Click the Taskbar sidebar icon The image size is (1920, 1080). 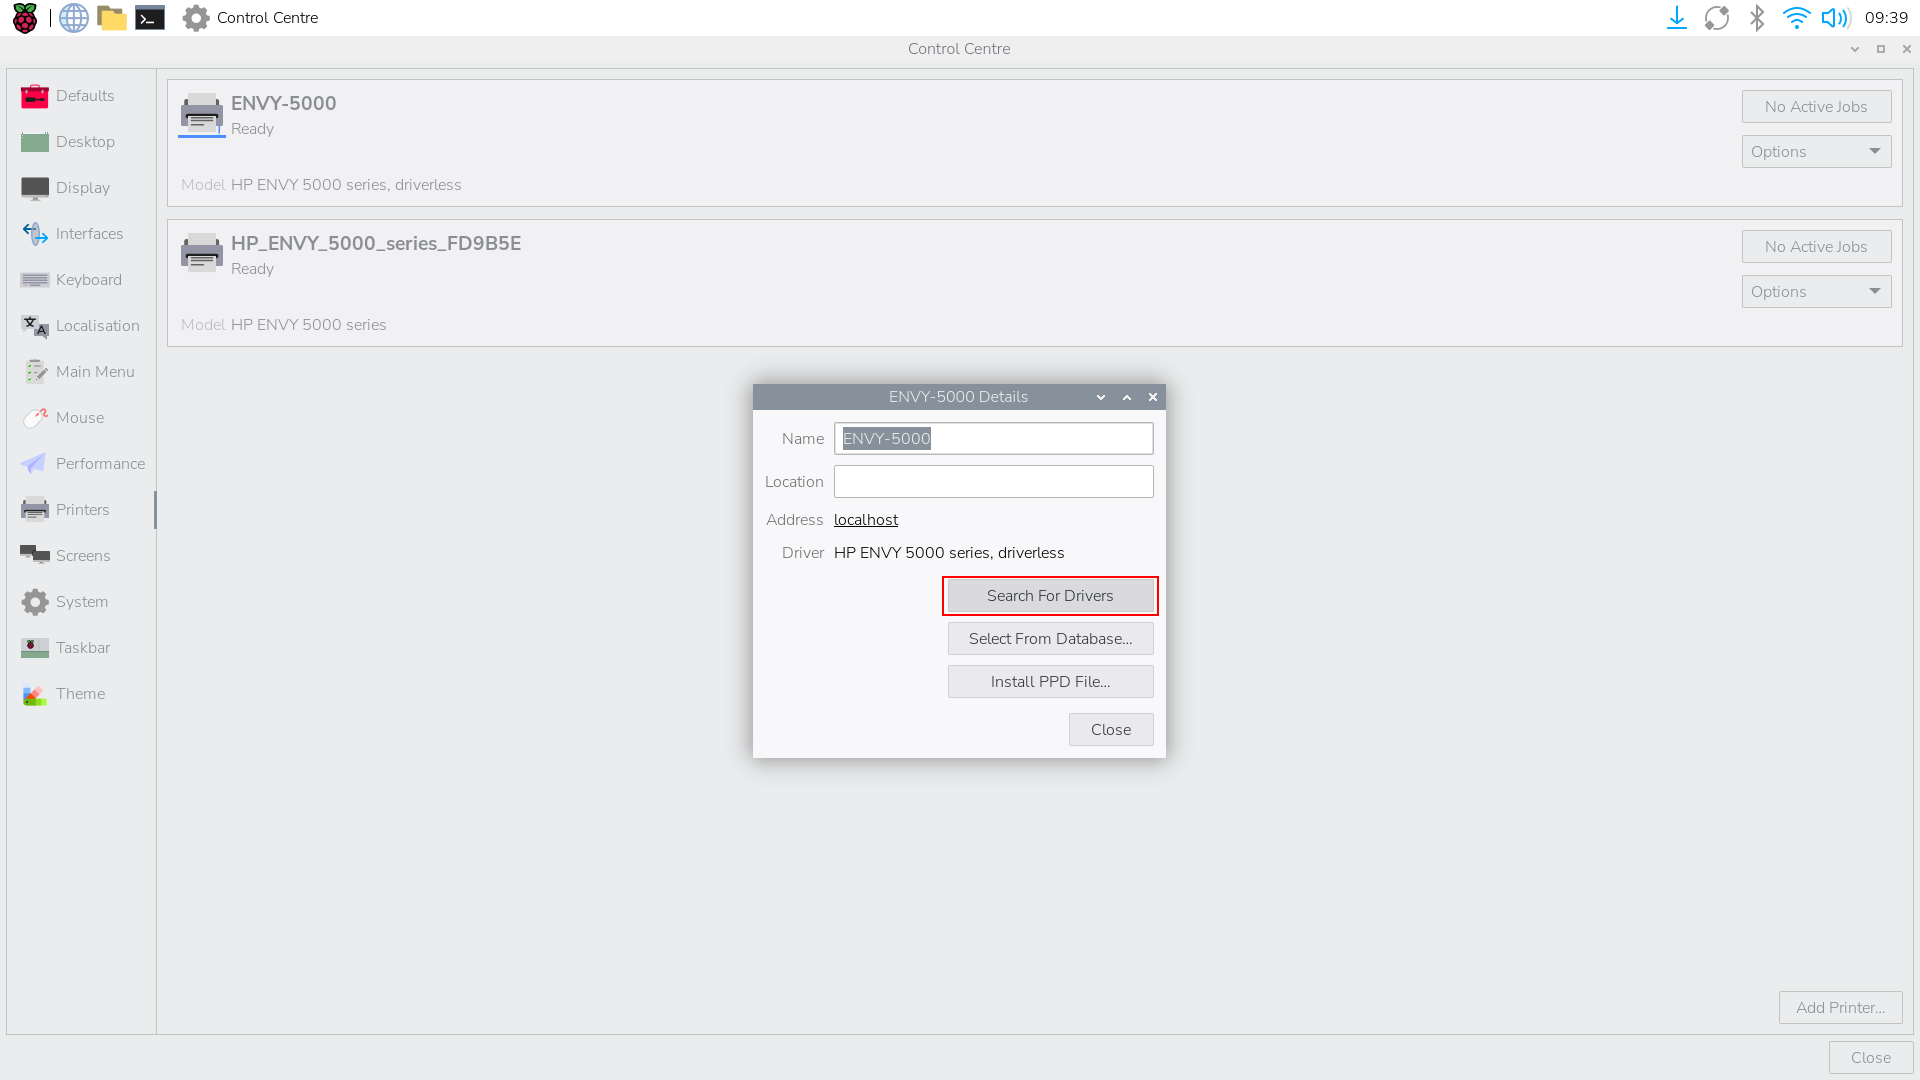(x=35, y=648)
